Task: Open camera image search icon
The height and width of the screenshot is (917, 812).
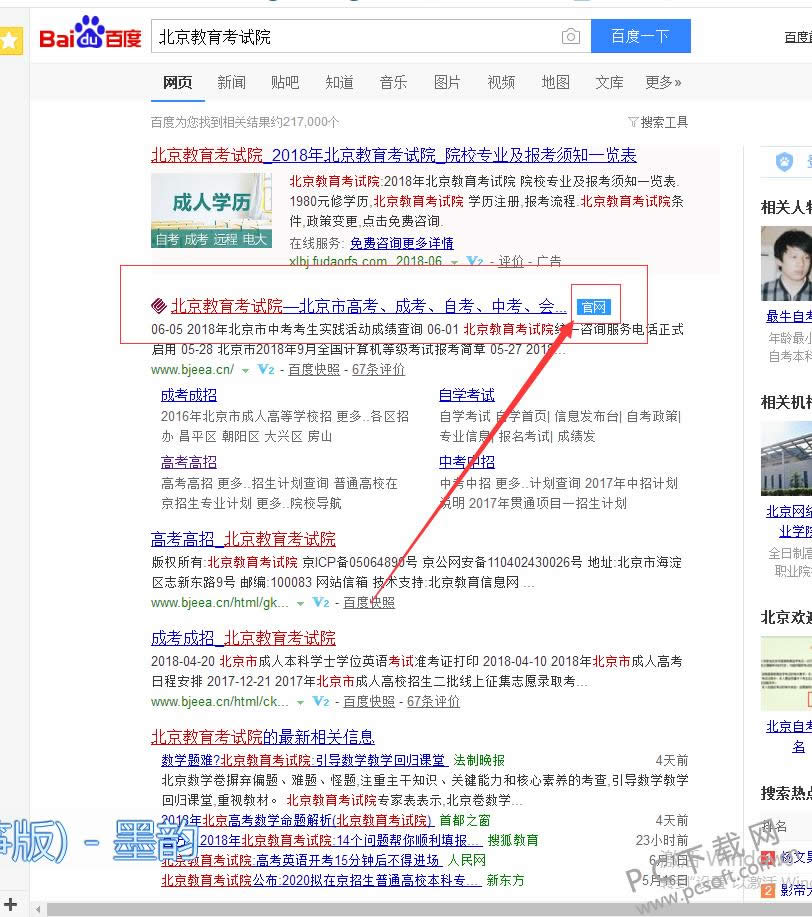Action: pyautogui.click(x=570, y=37)
